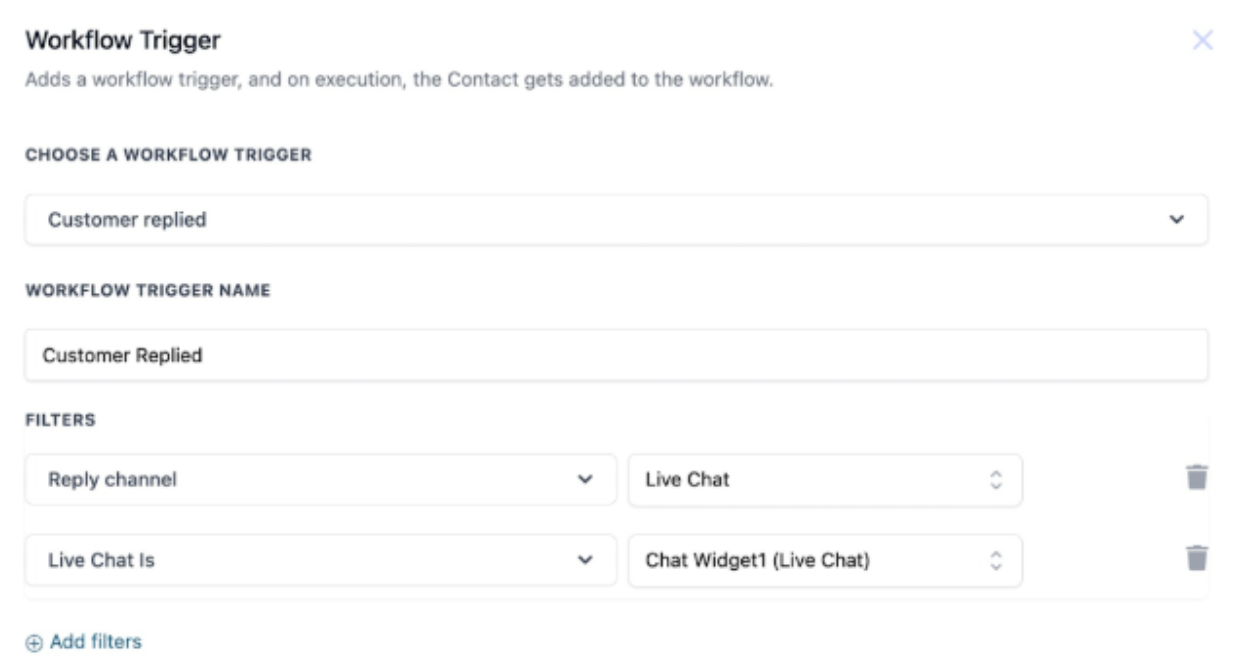The height and width of the screenshot is (664, 1236).
Task: Expand the Reply channel filter dropdown
Action: pyautogui.click(x=320, y=480)
